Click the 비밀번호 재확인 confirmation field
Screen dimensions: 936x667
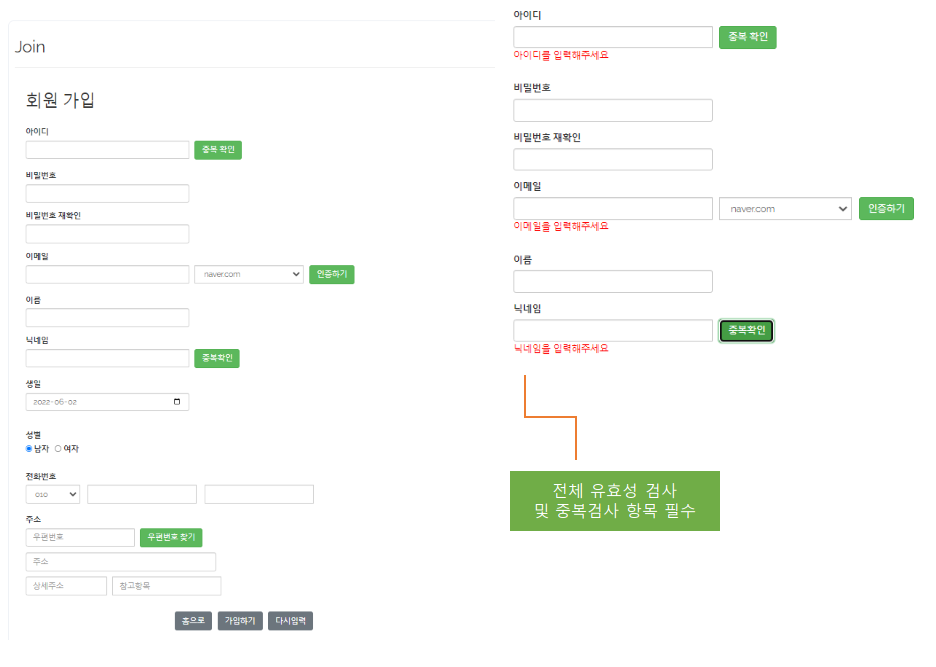(x=107, y=232)
